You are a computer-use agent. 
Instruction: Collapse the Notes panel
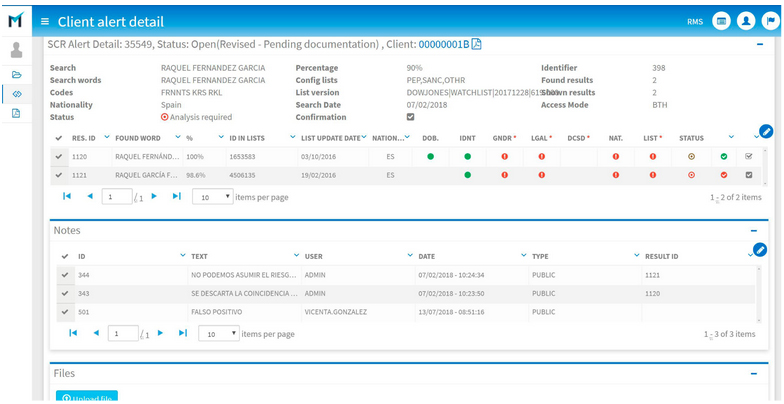[754, 231]
